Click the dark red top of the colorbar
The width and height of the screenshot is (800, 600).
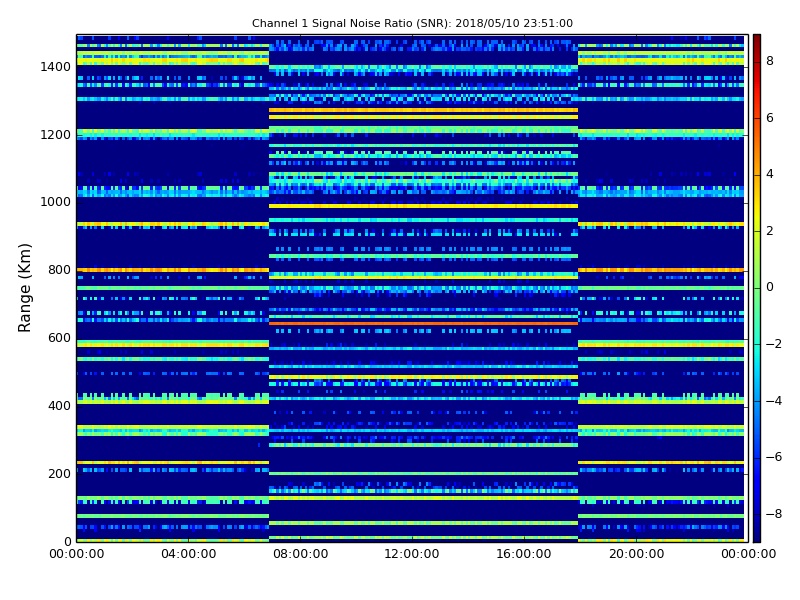tap(757, 41)
